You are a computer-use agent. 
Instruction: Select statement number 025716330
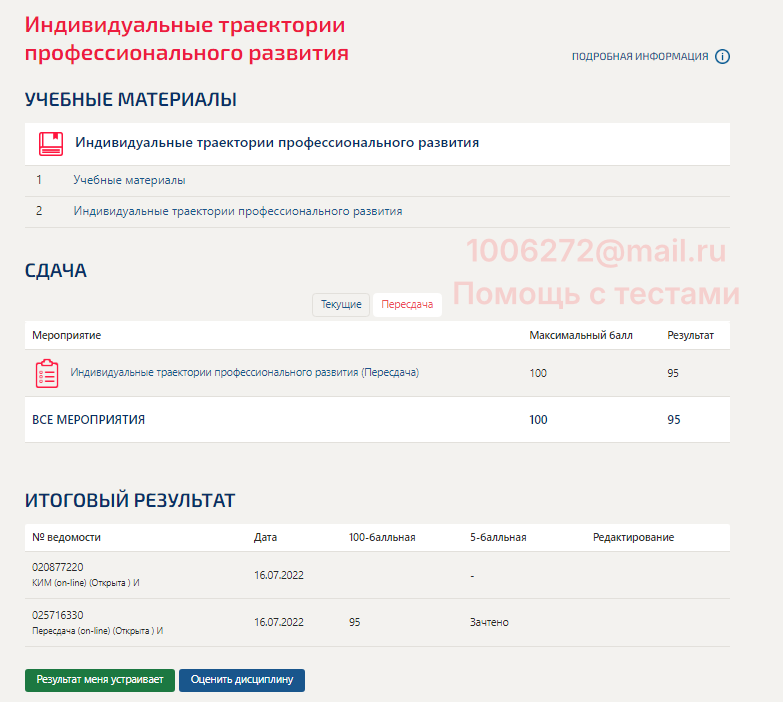[58, 615]
